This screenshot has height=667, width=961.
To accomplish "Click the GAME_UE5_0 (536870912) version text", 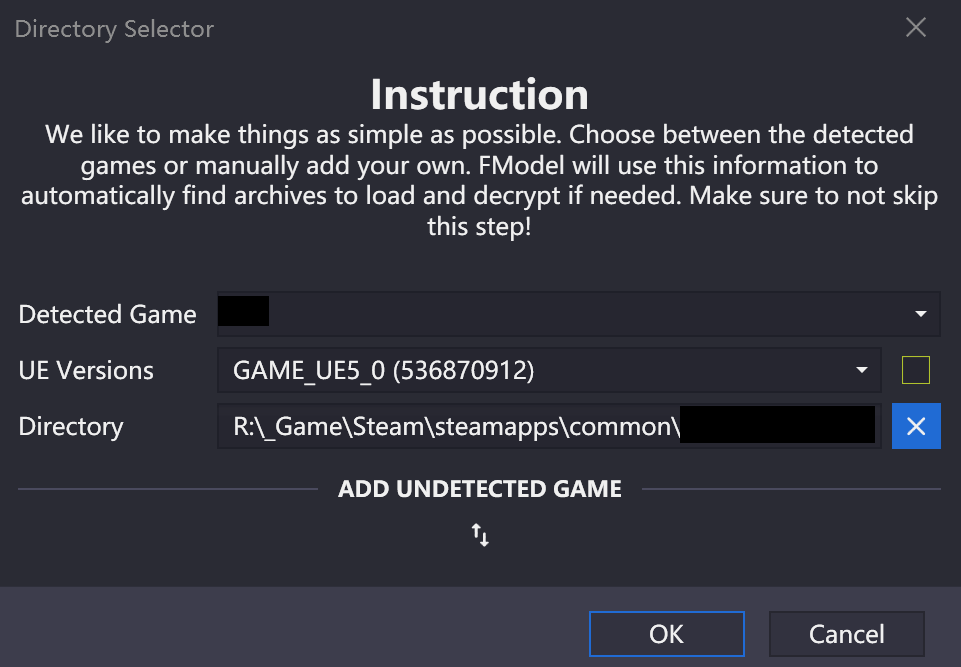I will point(383,371).
